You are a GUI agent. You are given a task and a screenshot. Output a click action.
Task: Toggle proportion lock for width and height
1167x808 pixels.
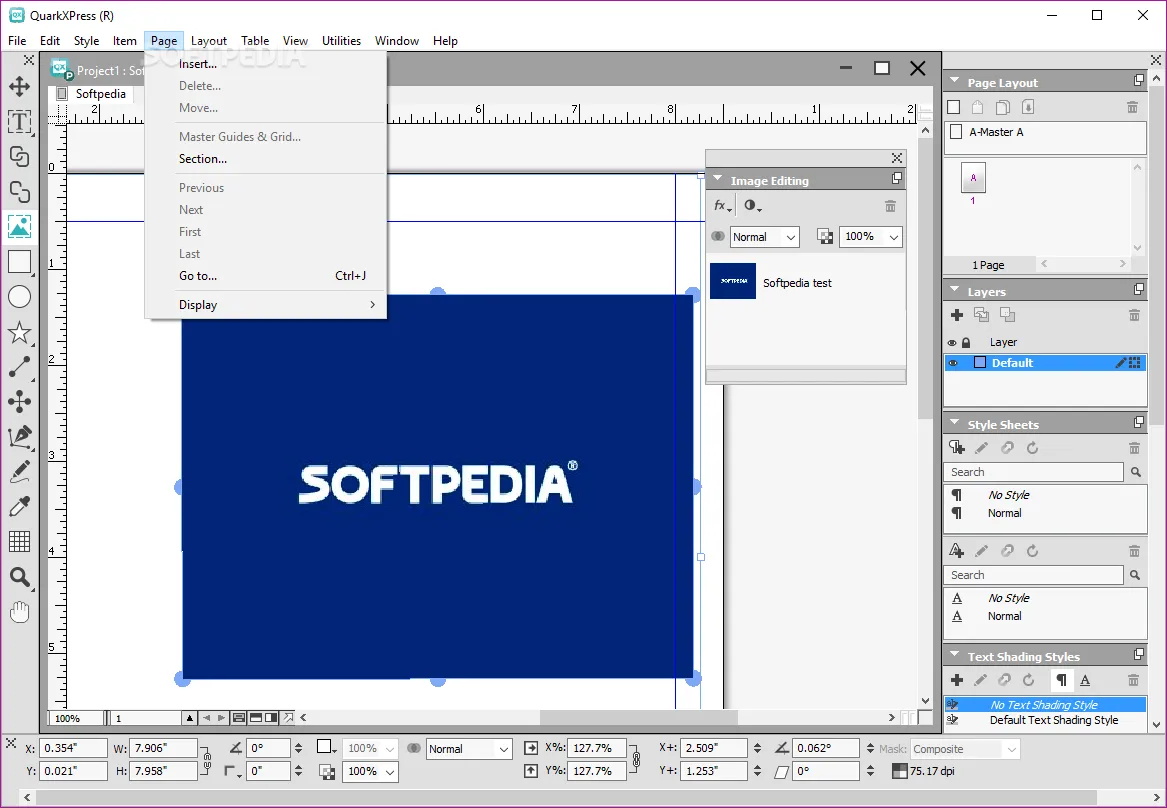207,760
